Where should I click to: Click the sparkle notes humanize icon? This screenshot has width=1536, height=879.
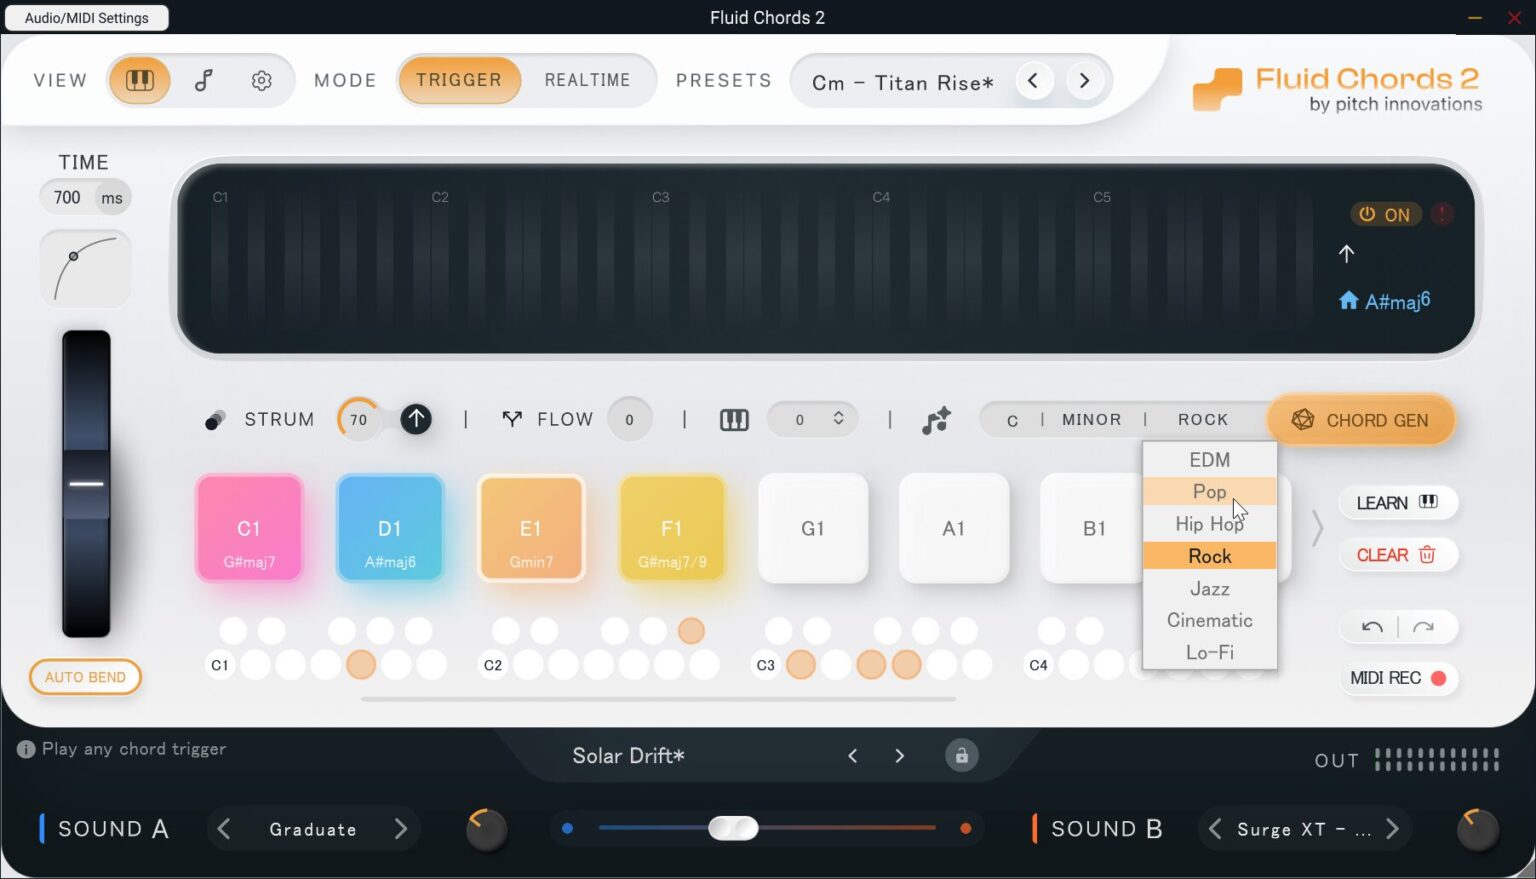click(936, 420)
